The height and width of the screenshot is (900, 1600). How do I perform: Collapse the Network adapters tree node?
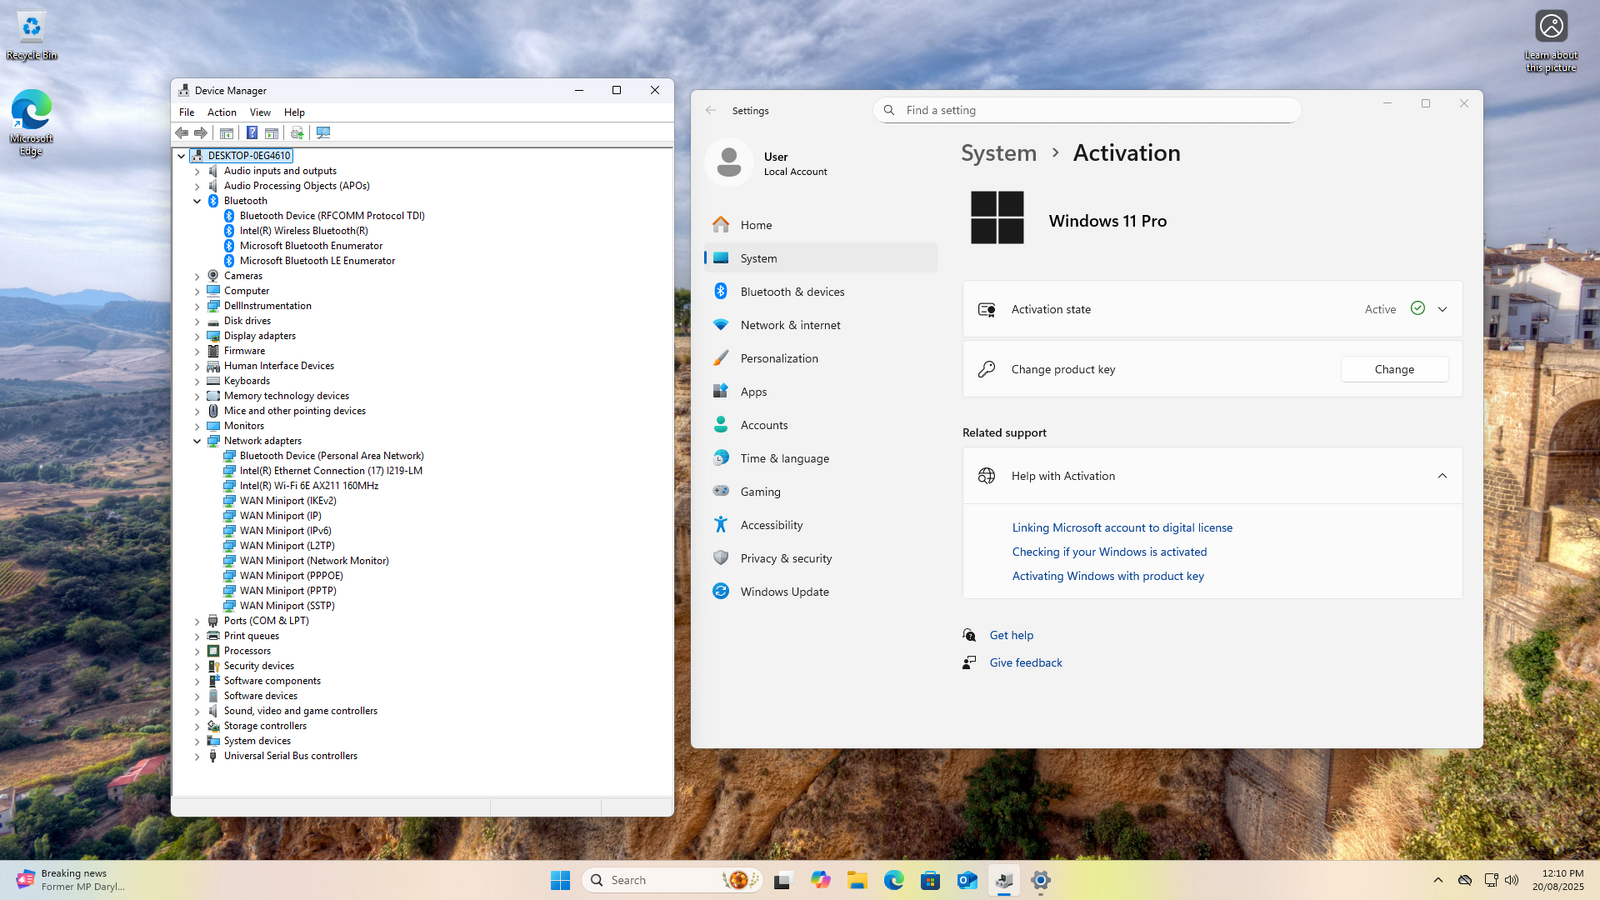pyautogui.click(x=197, y=441)
